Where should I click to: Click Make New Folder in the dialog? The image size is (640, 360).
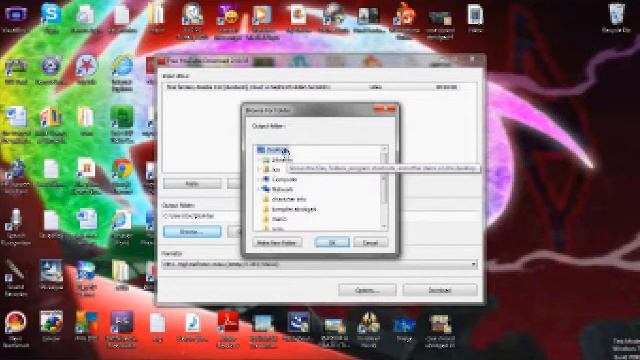pyautogui.click(x=277, y=242)
